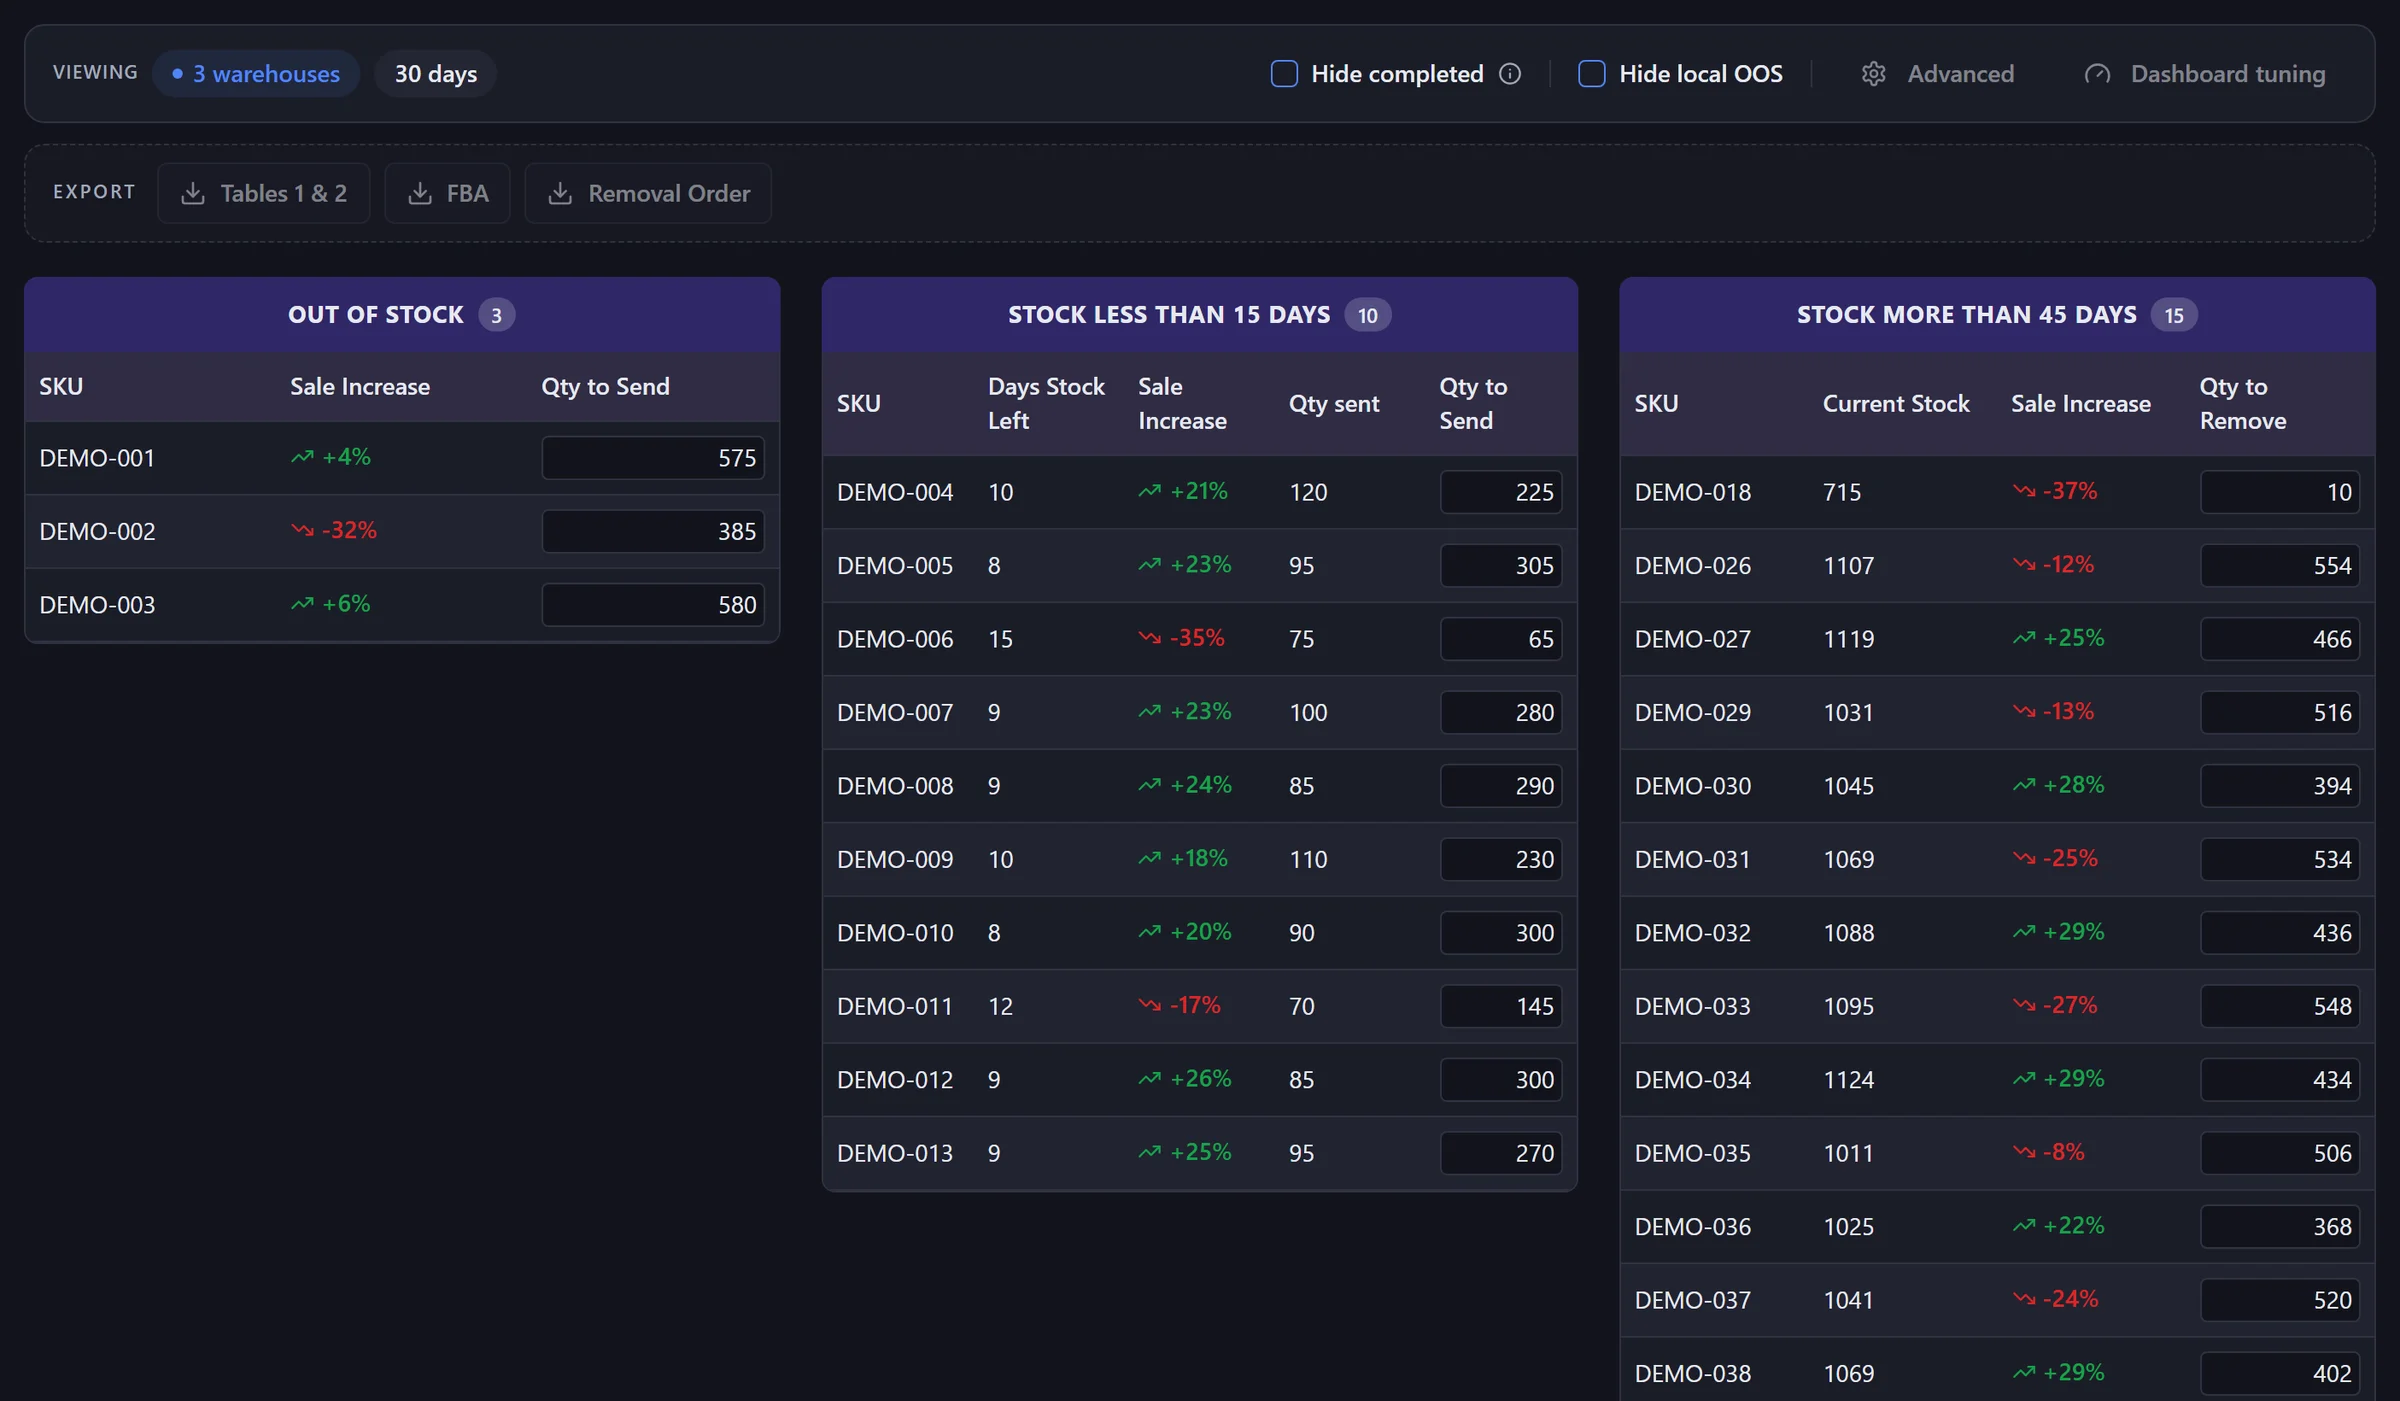Click the Advanced gear icon
Viewport: 2400px width, 1401px height.
click(1874, 74)
